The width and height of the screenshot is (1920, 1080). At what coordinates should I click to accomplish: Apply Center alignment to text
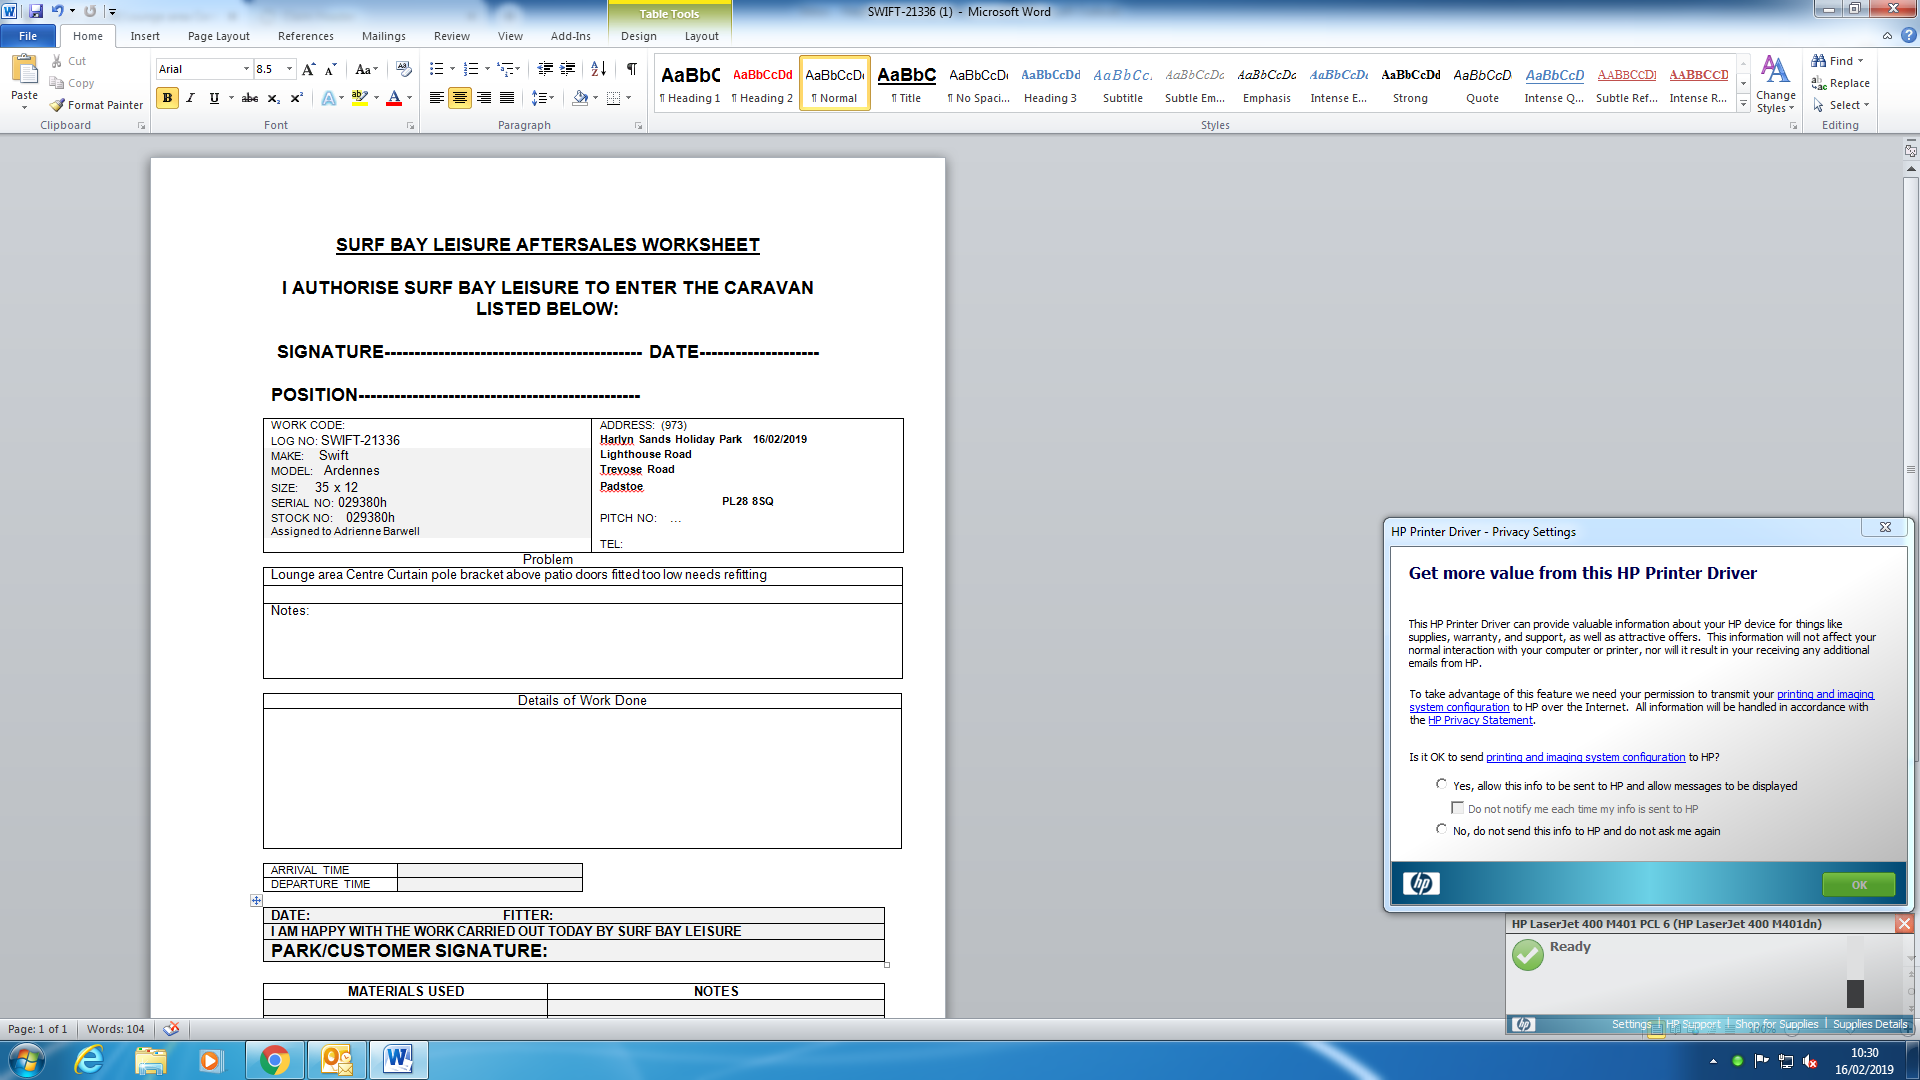pos(460,98)
